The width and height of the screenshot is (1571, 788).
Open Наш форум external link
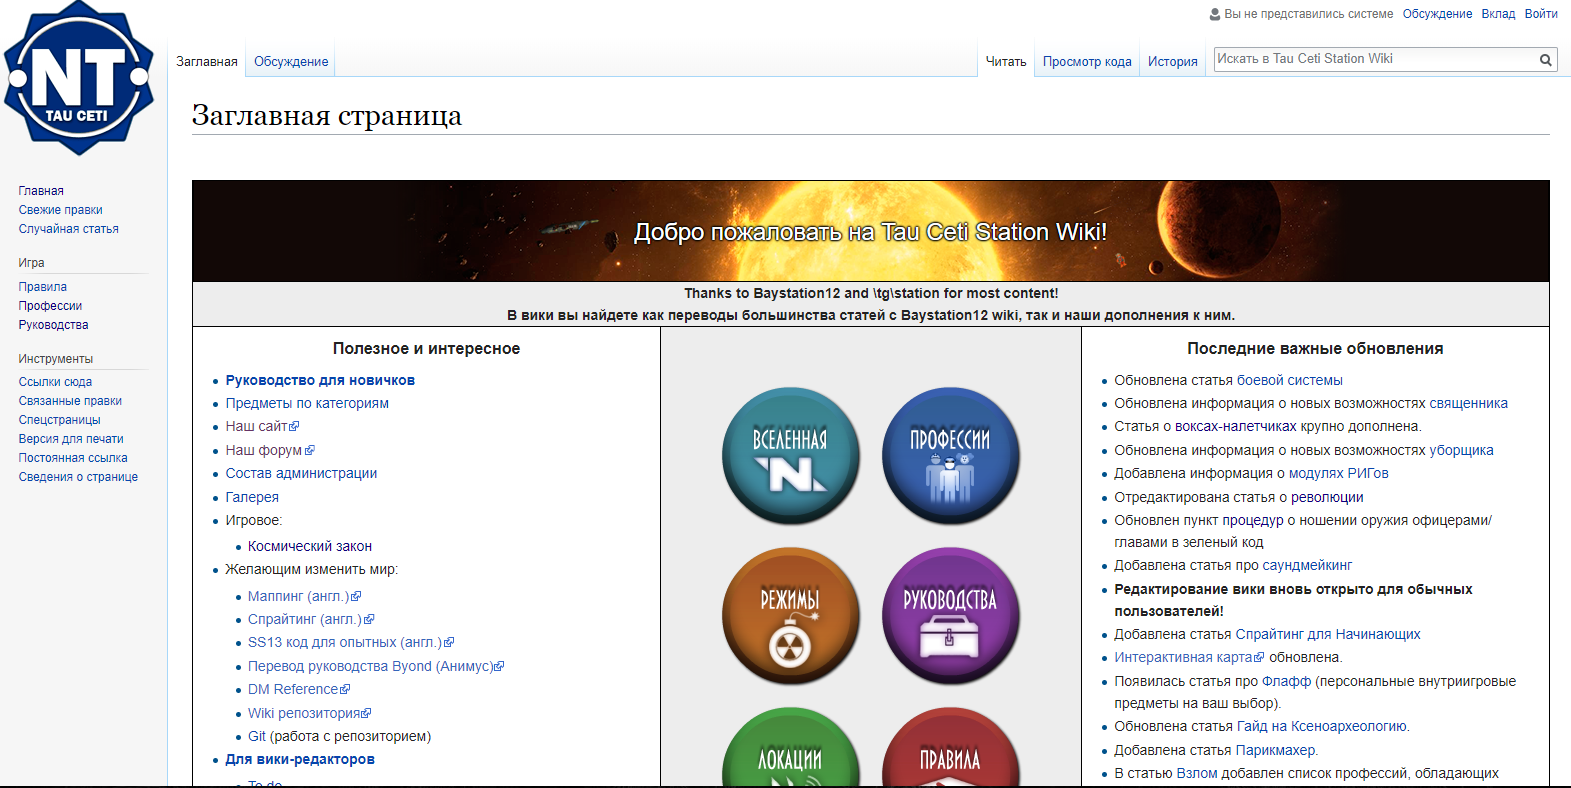click(x=270, y=450)
